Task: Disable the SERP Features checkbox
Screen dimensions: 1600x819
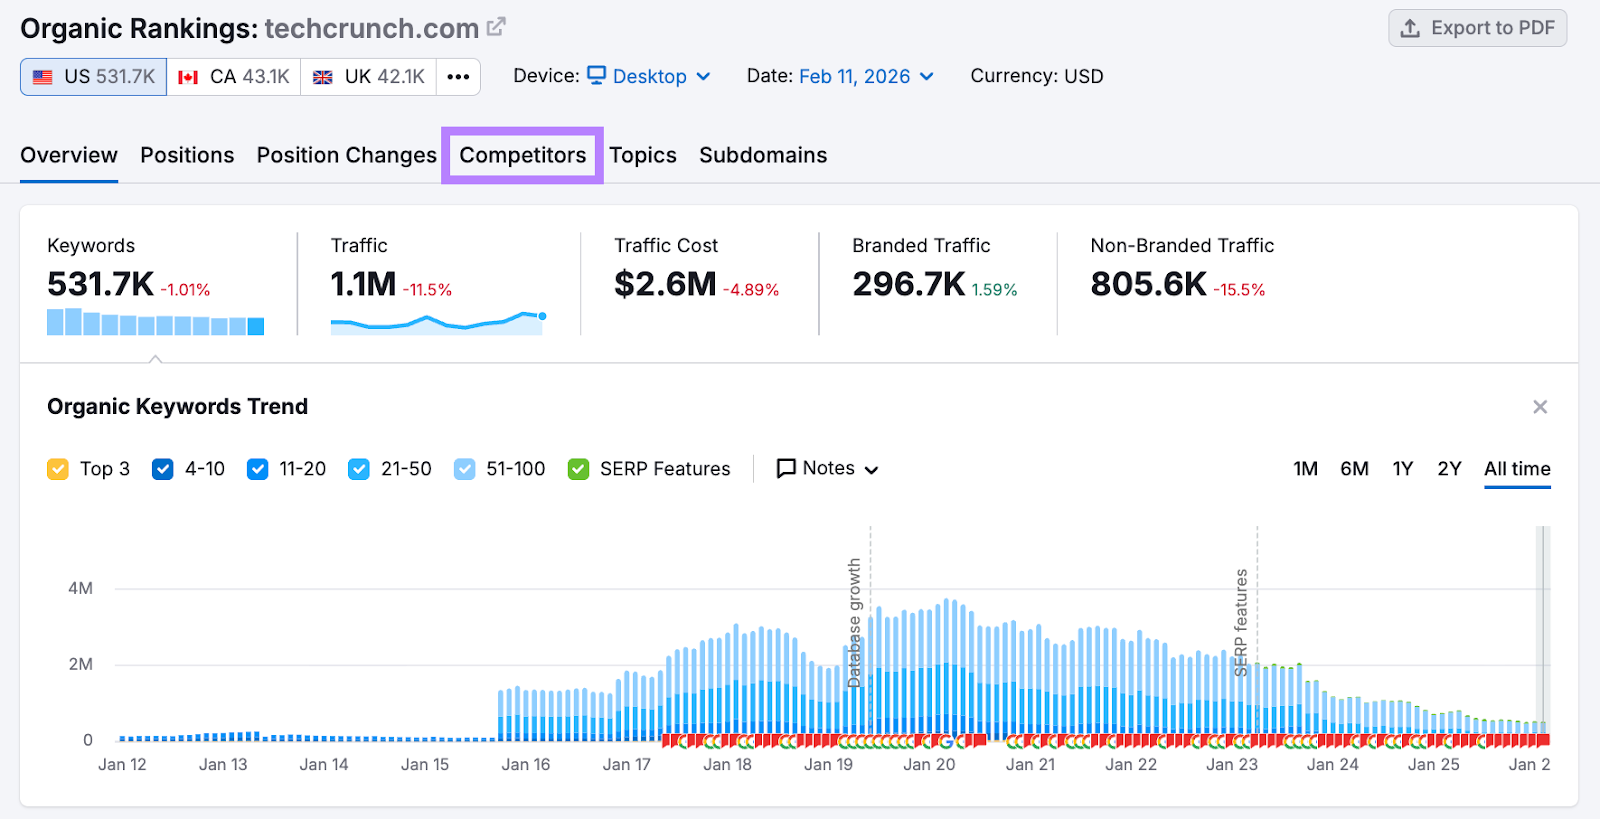Action: (578, 469)
